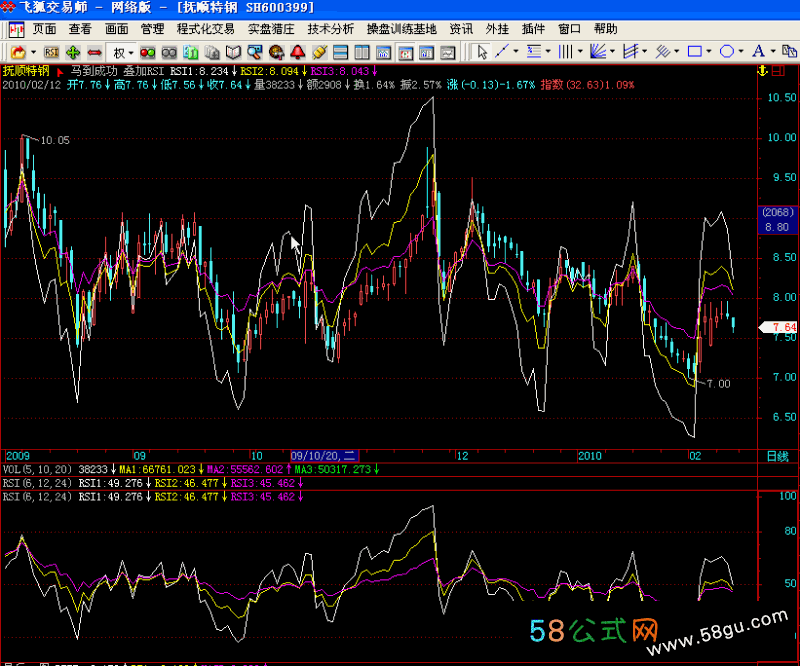
Task: Click the window icon with red mark
Action: coord(405,52)
